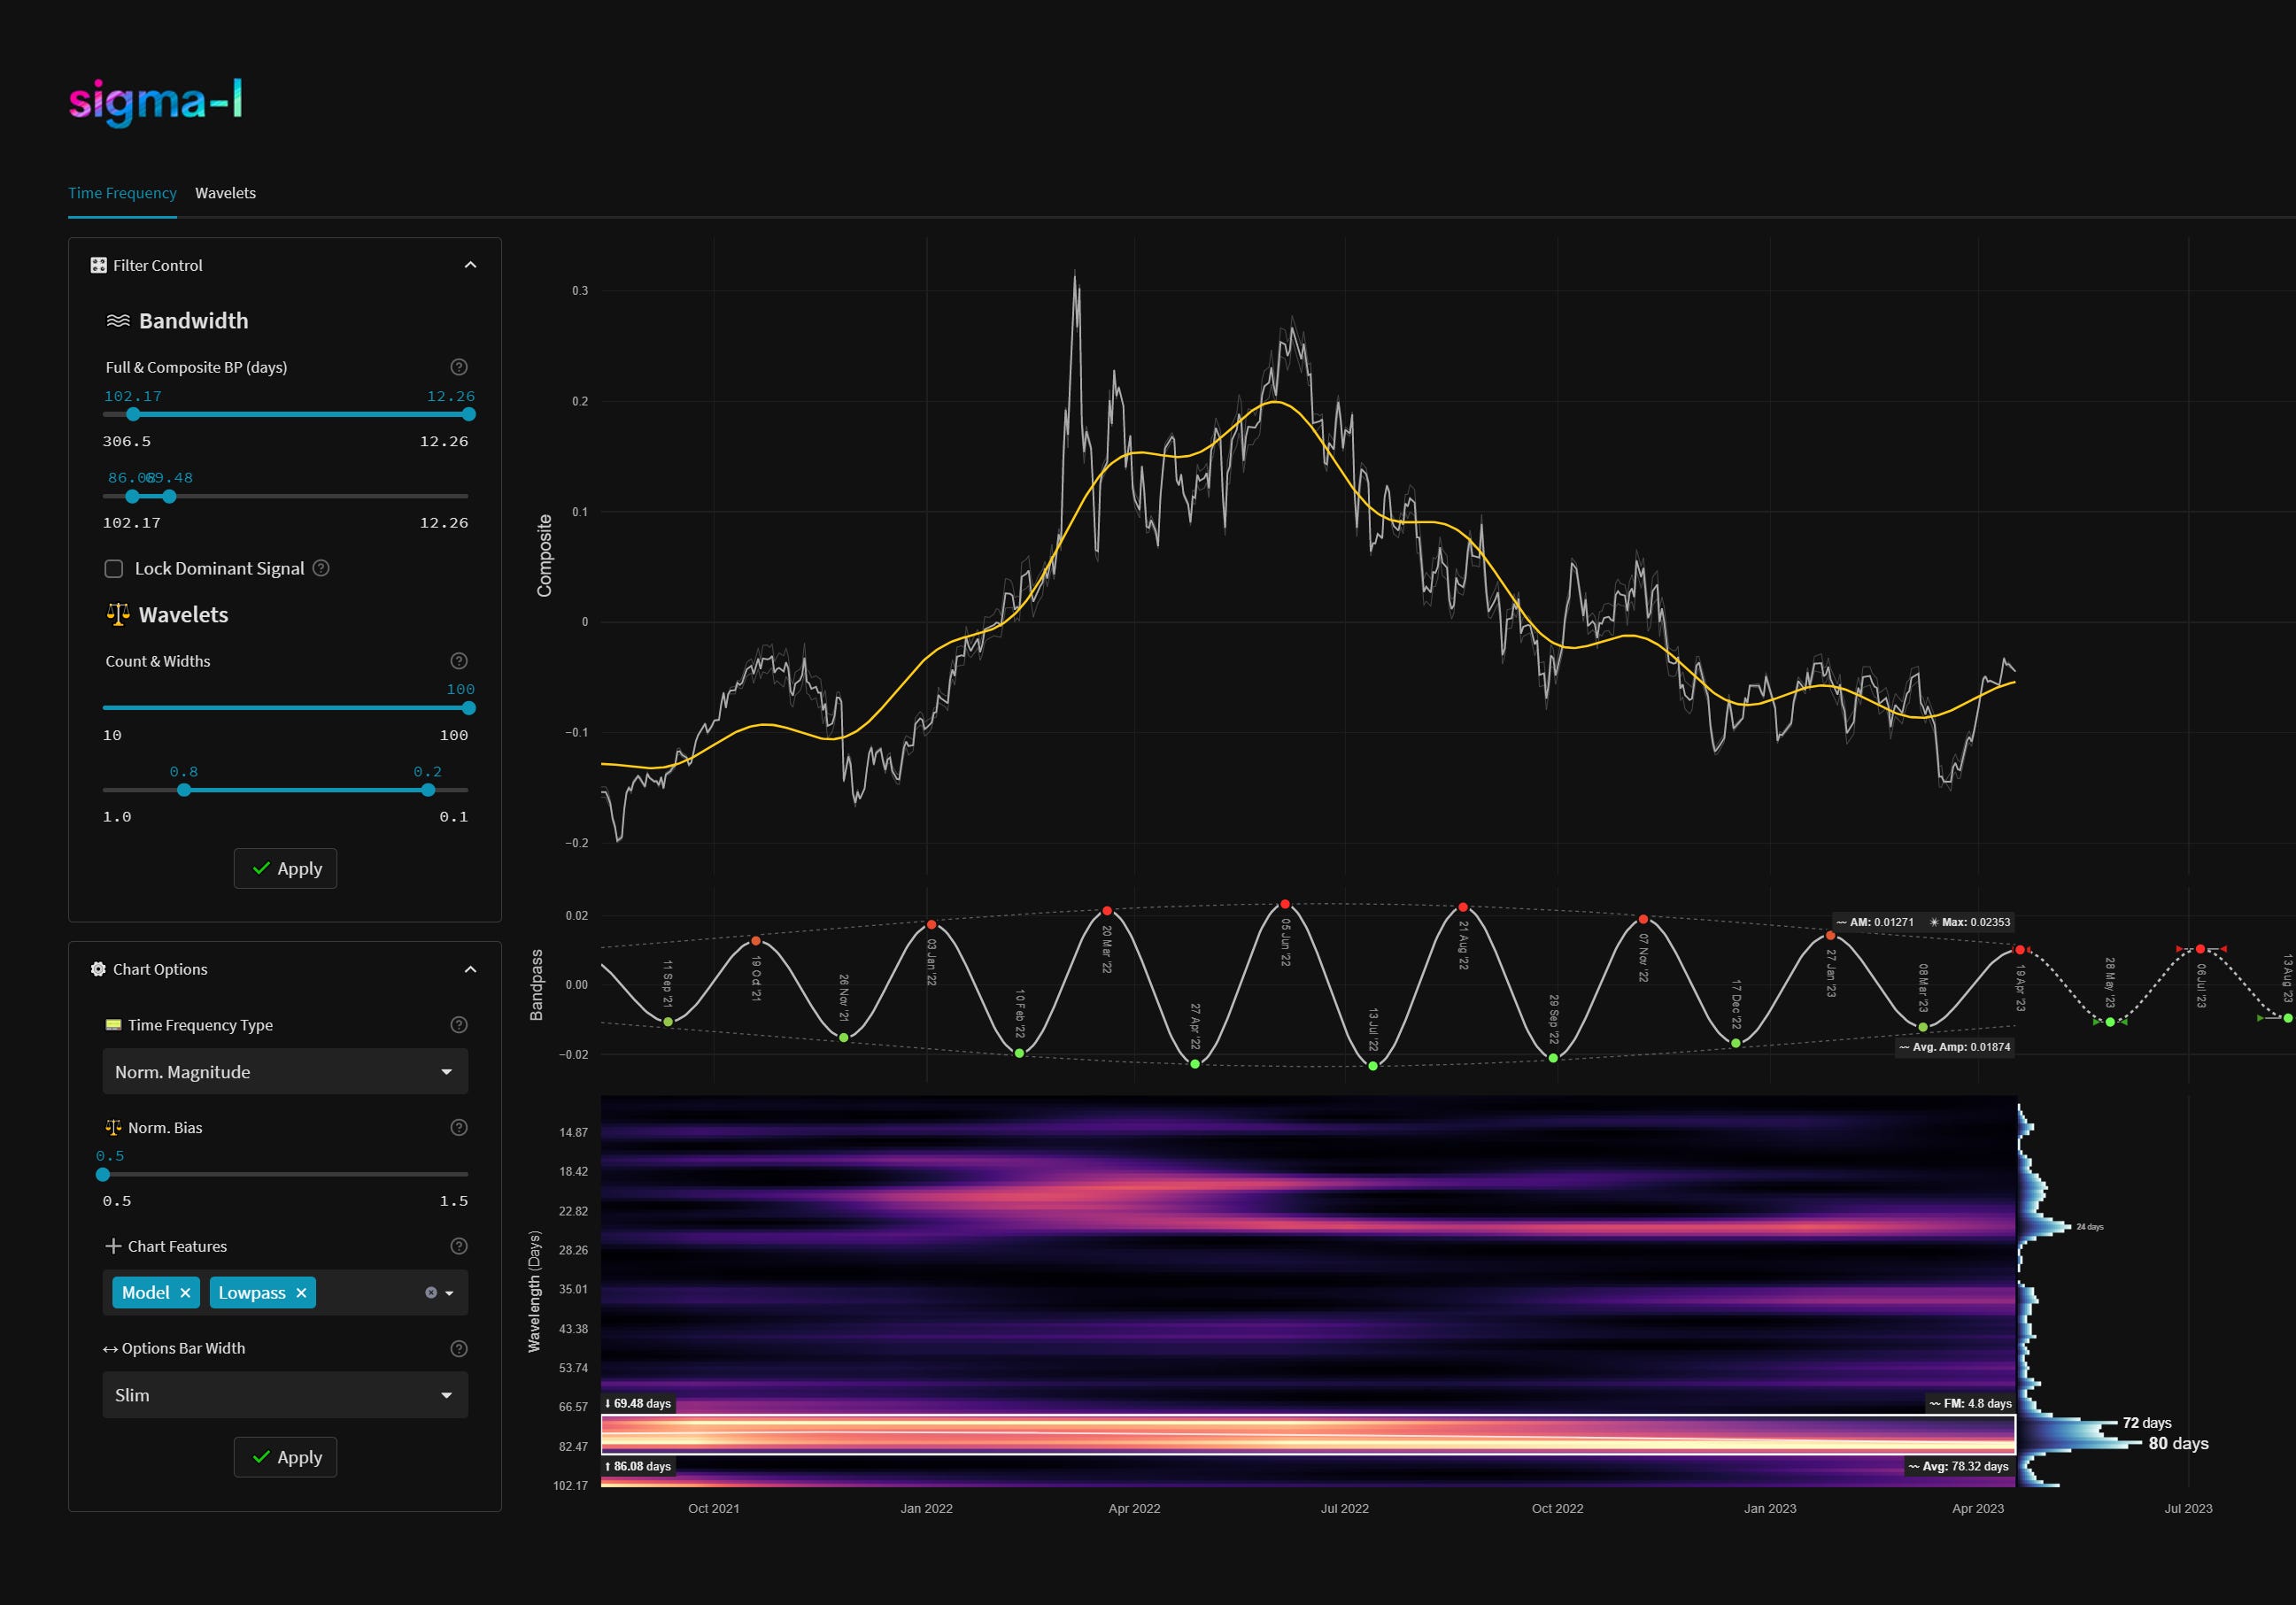
Task: Enable Lock Dominant Signal checkbox
Action: [x=114, y=568]
